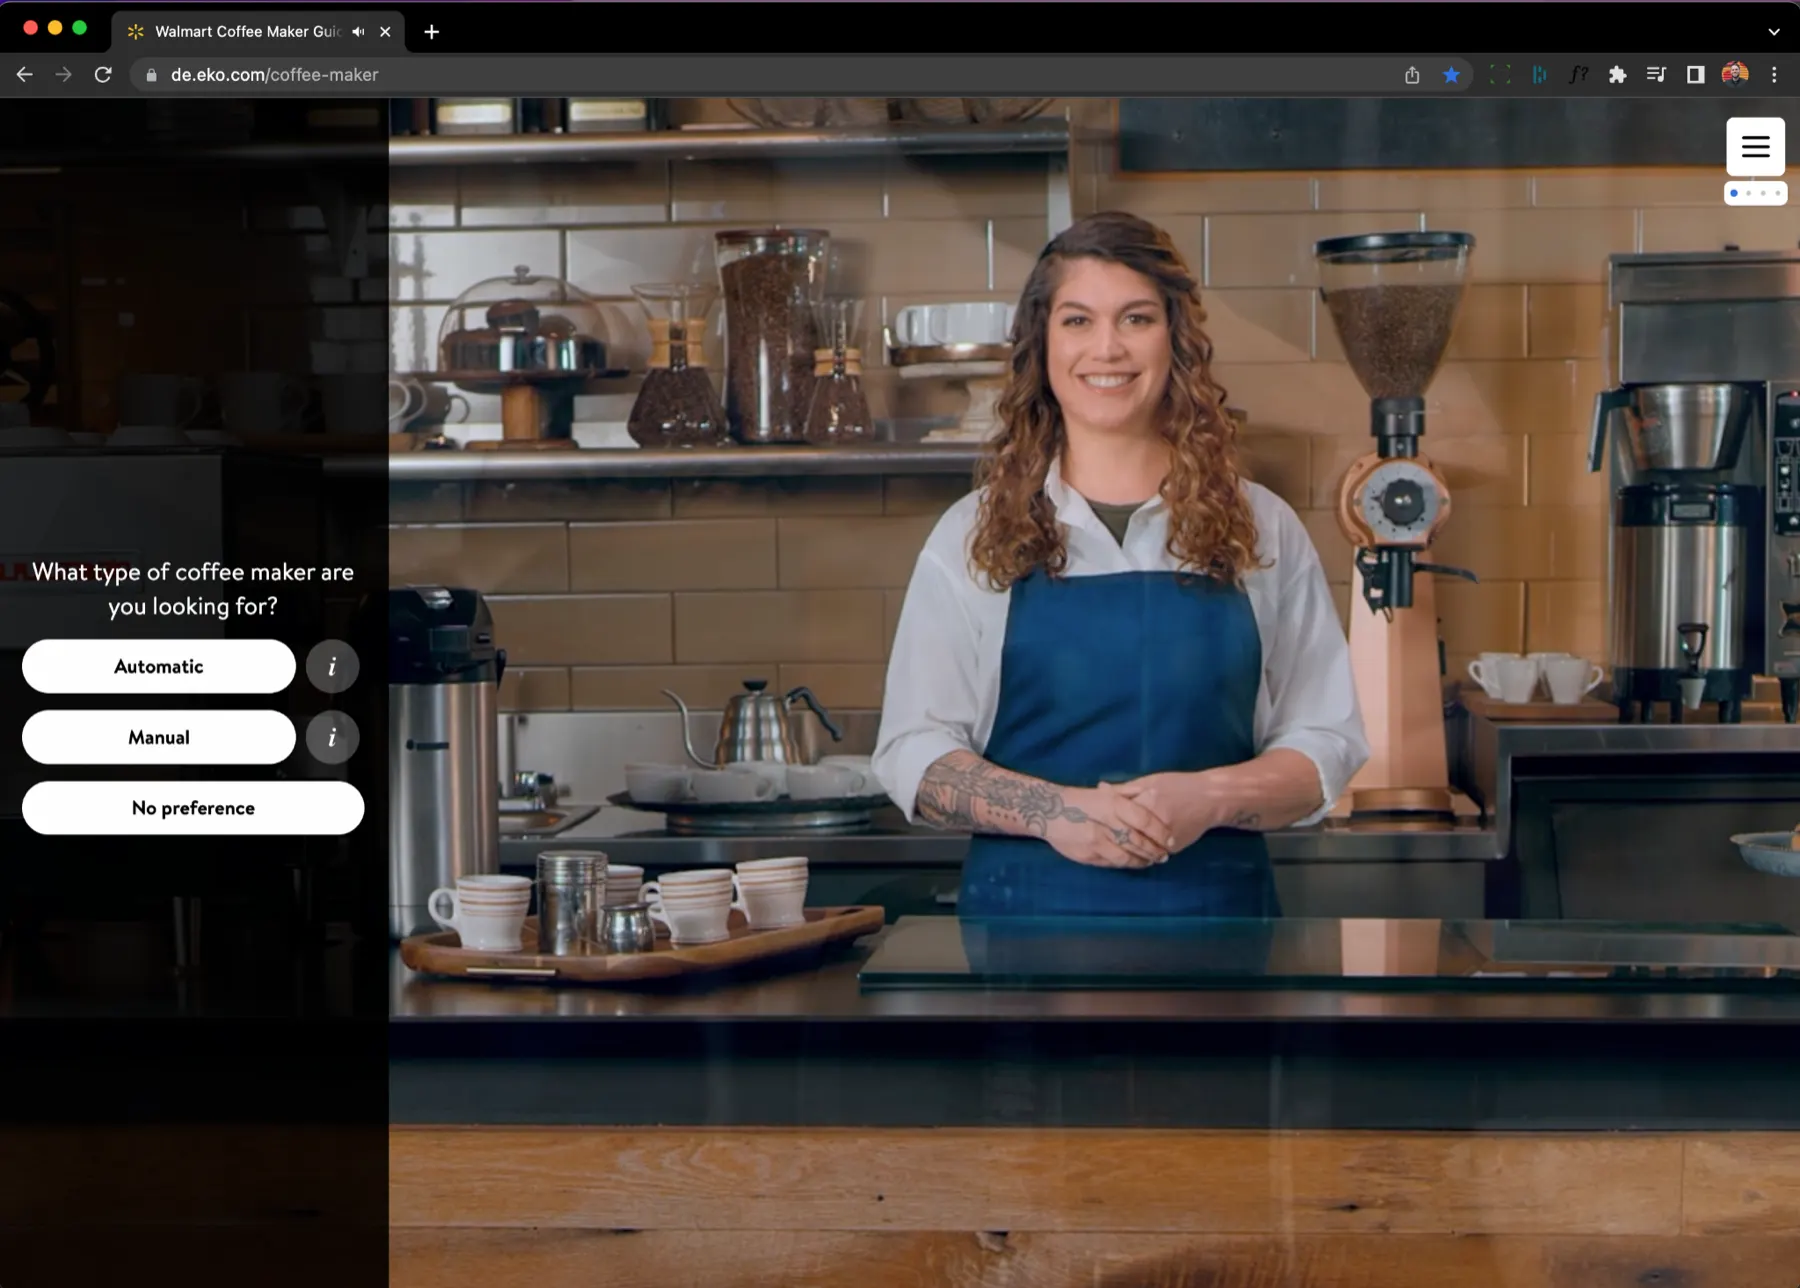
Task: Choose the Manual coffee maker option
Action: (159, 737)
